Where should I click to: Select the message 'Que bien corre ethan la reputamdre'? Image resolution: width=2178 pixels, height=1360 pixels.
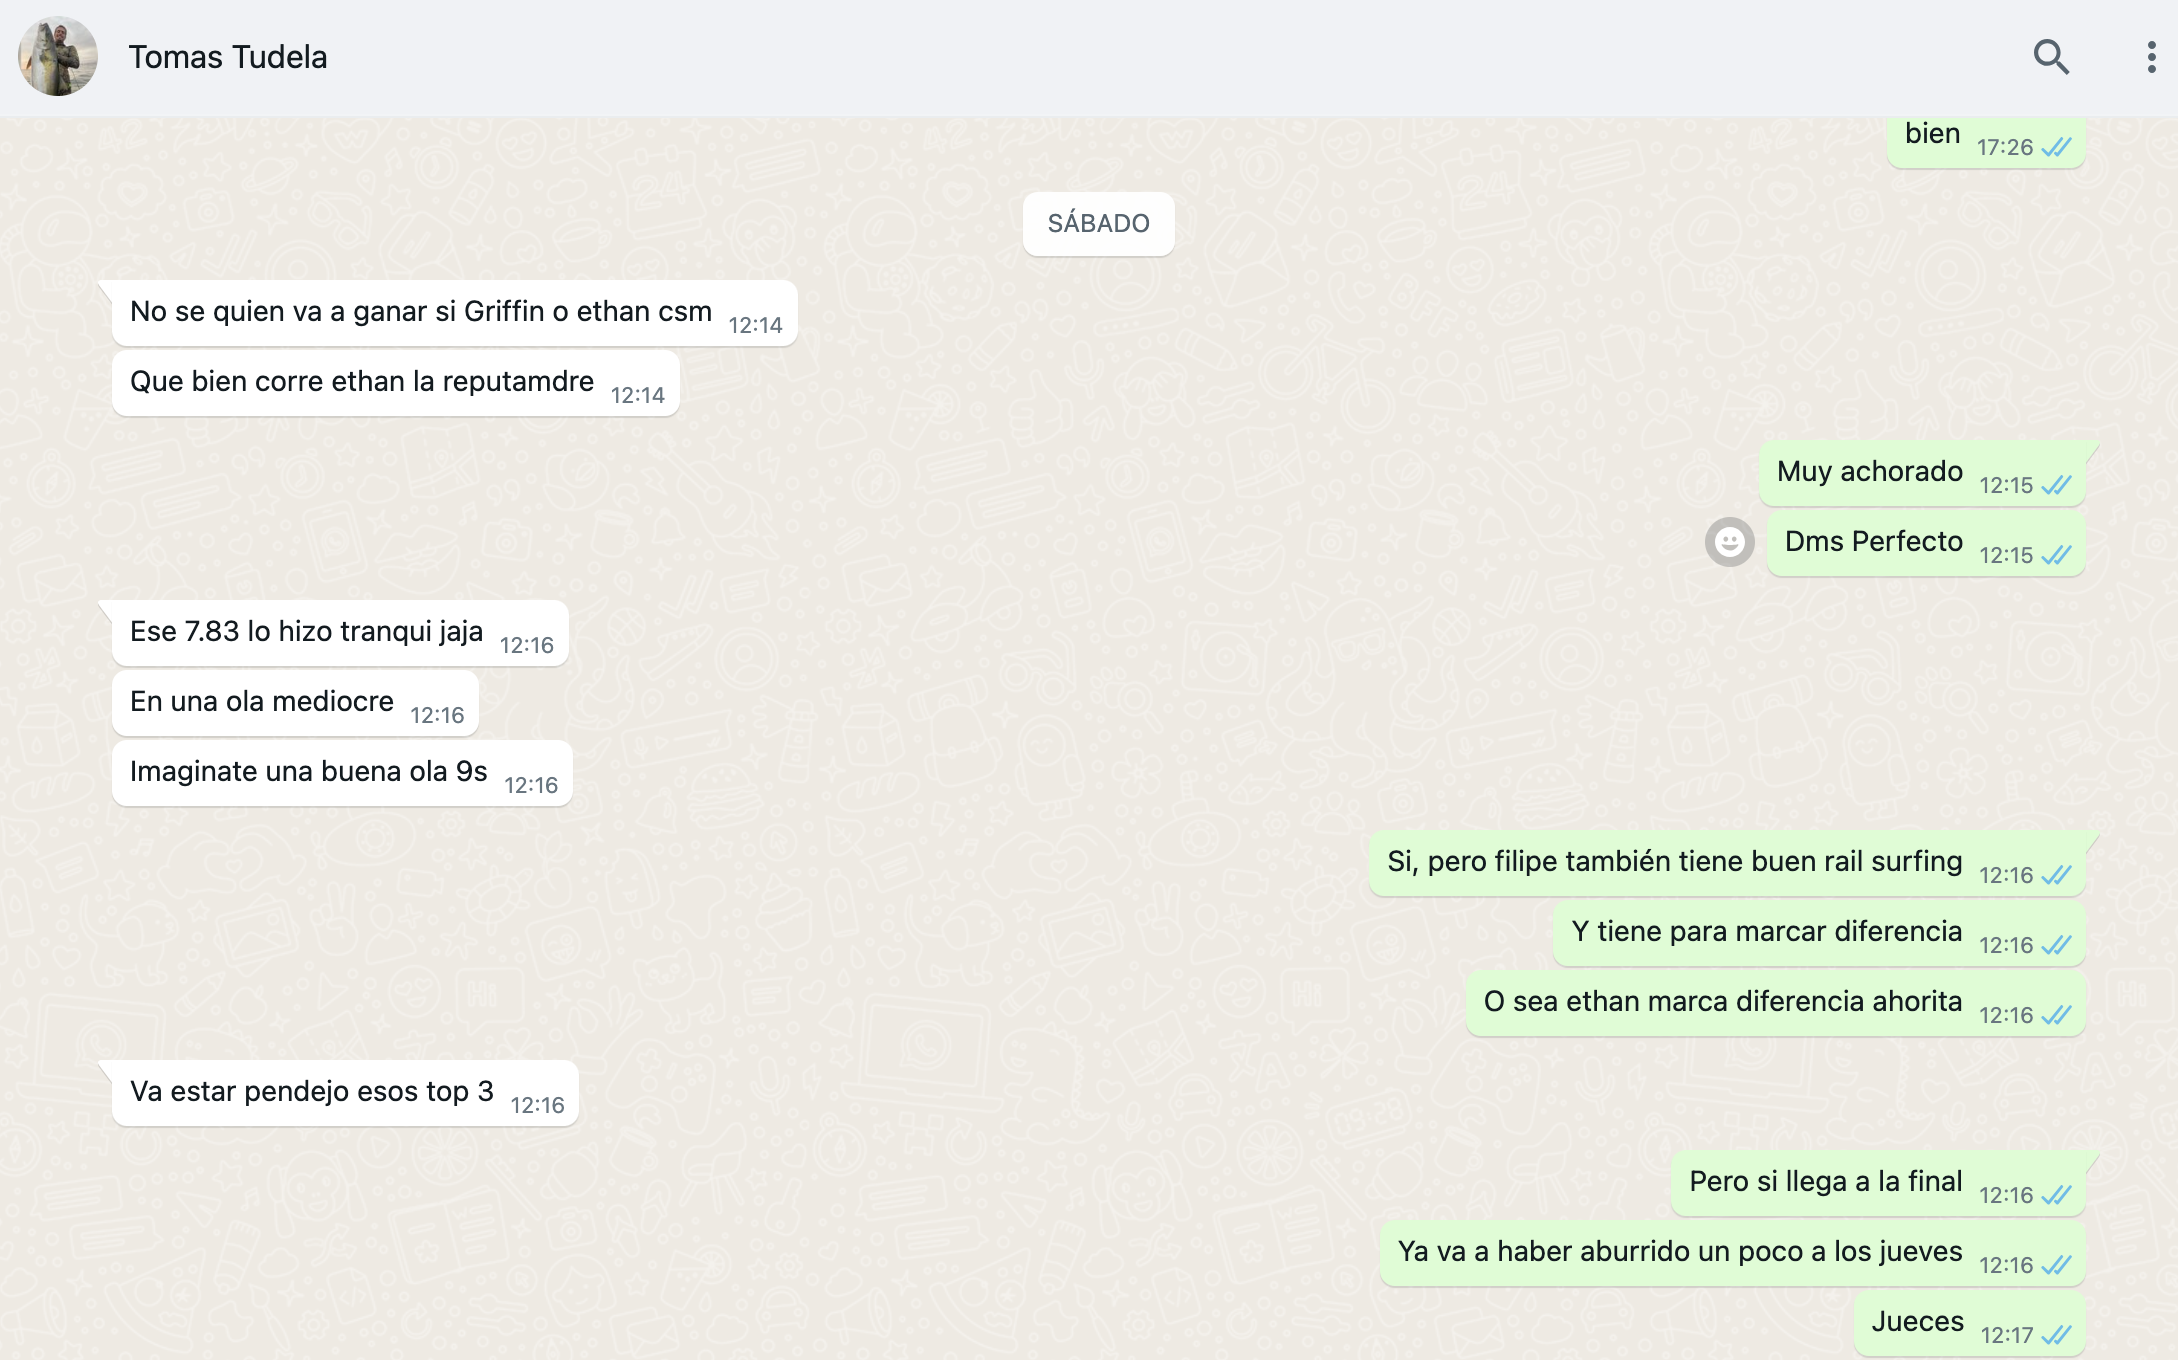point(396,383)
